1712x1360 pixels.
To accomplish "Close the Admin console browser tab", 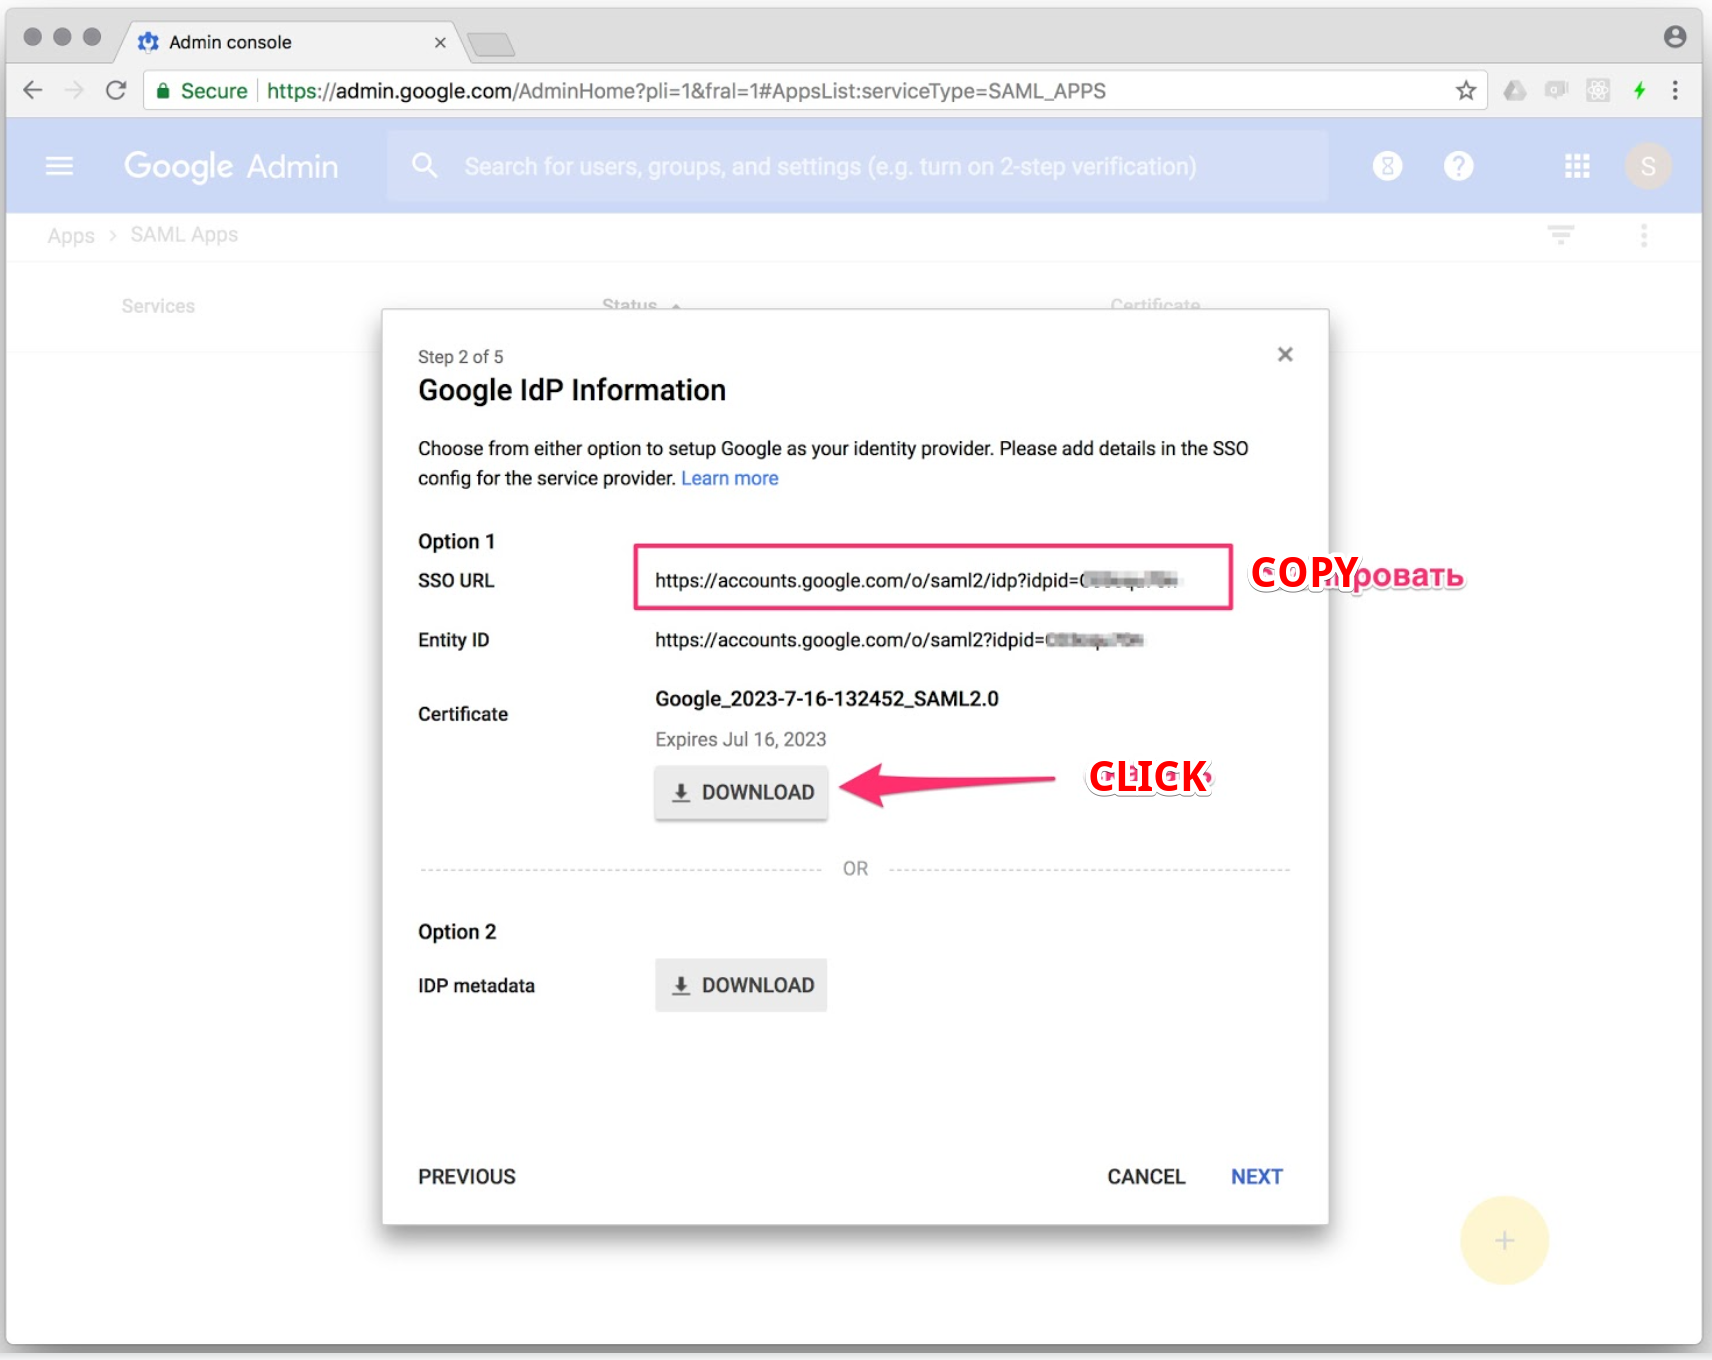I will 440,43.
